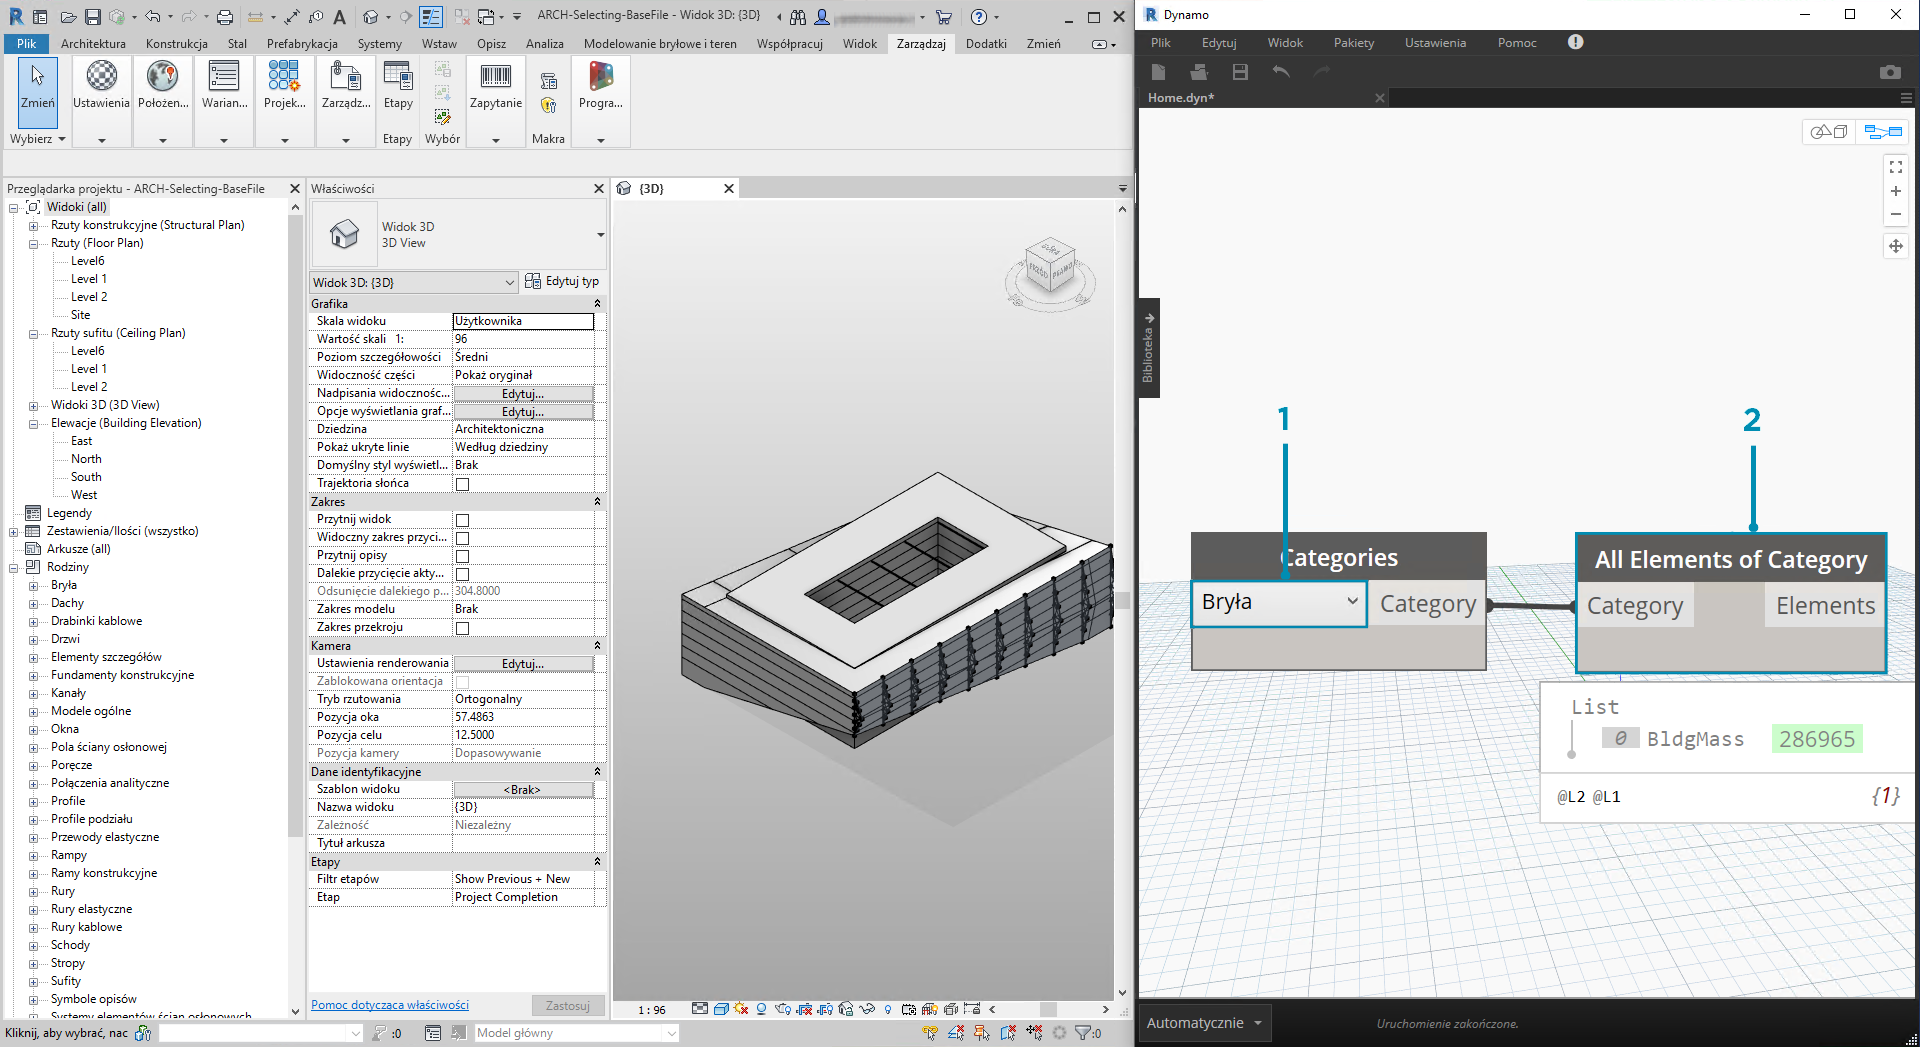The width and height of the screenshot is (1920, 1047).
Task: Click Dynamo zoom to fit icon
Action: (x=1896, y=167)
